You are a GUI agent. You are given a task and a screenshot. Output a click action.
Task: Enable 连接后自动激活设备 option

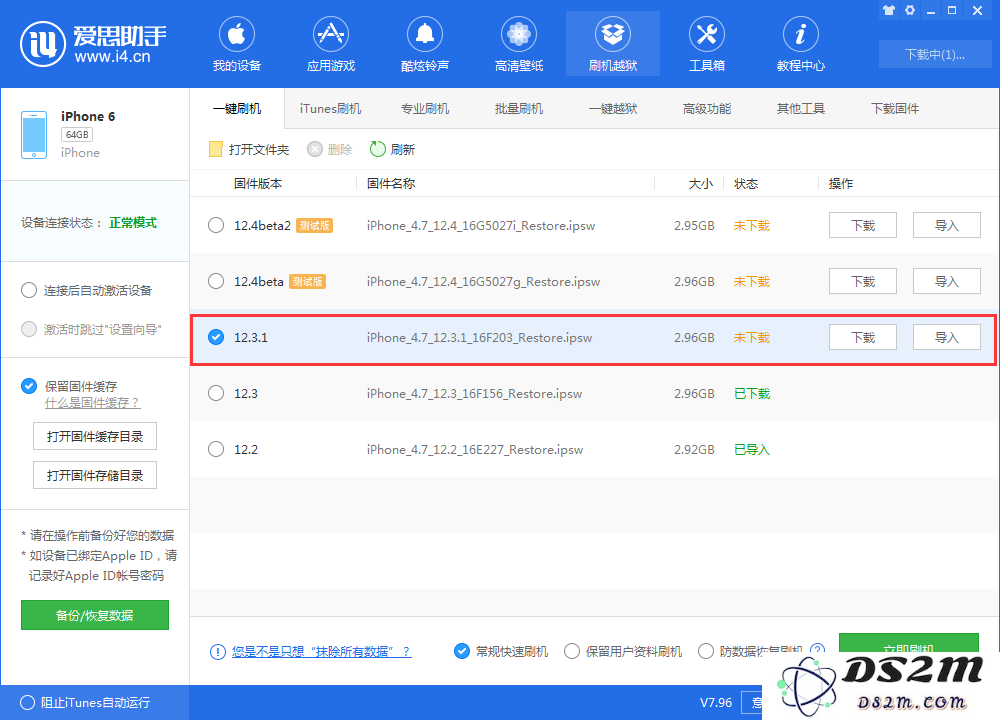pyautogui.click(x=29, y=290)
